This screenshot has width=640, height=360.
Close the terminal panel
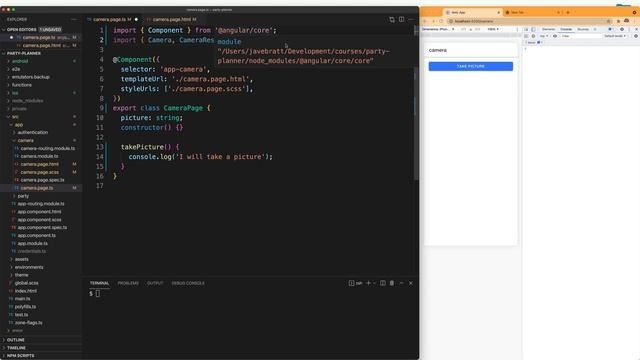411,283
